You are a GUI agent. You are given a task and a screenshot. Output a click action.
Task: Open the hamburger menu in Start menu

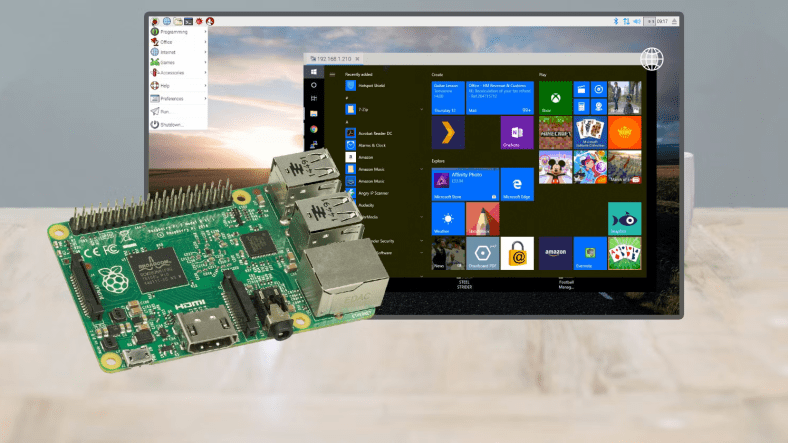332,74
